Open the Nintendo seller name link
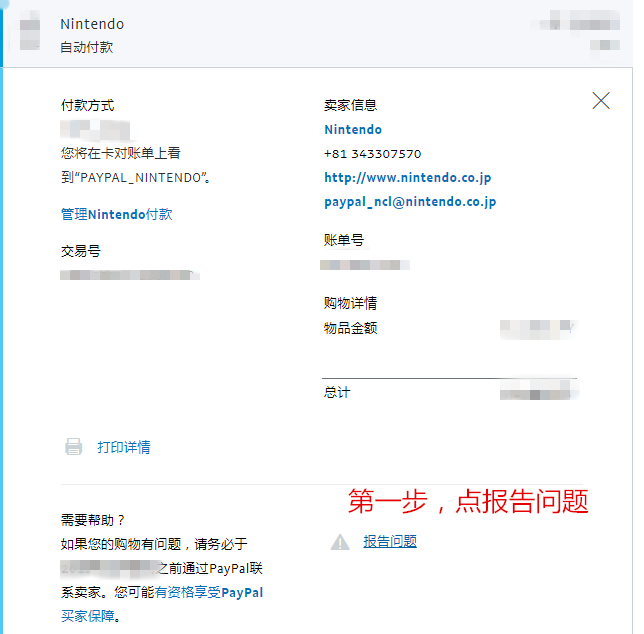 pos(353,130)
